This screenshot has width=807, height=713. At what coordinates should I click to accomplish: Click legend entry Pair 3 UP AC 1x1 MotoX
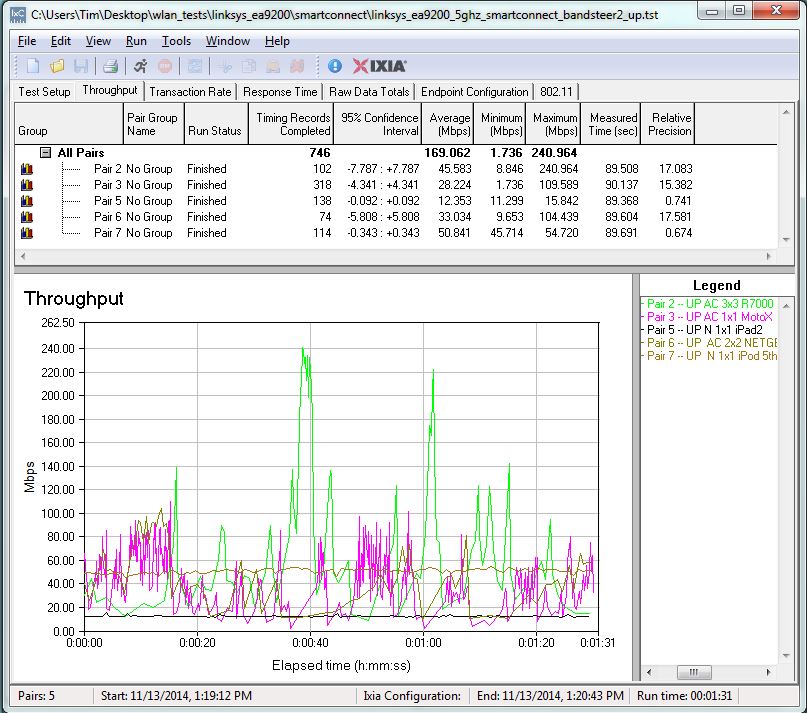709,317
